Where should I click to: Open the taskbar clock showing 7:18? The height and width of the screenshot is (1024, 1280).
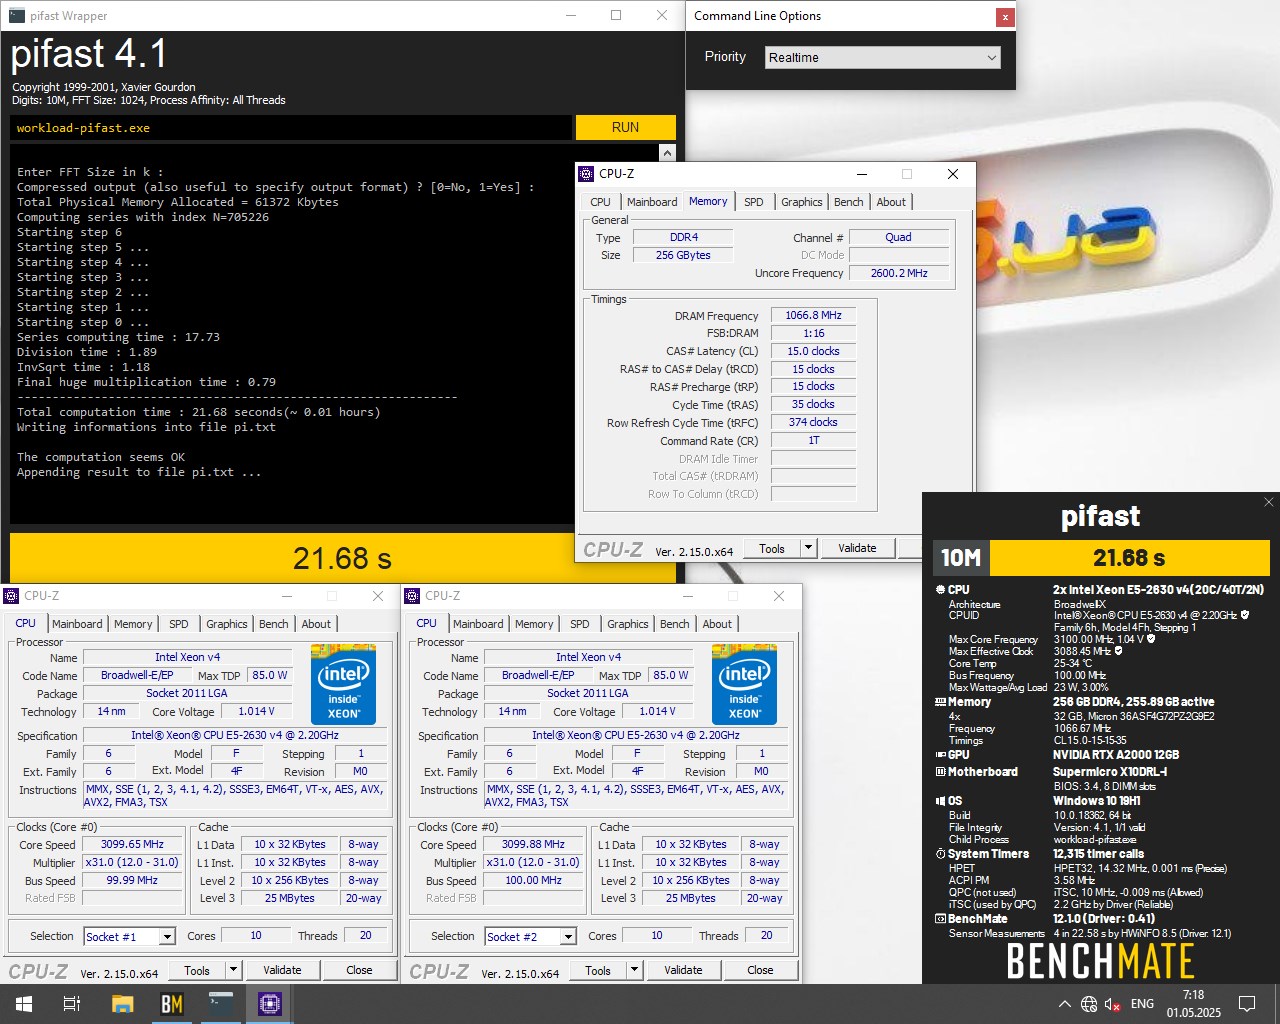[x=1193, y=1004]
